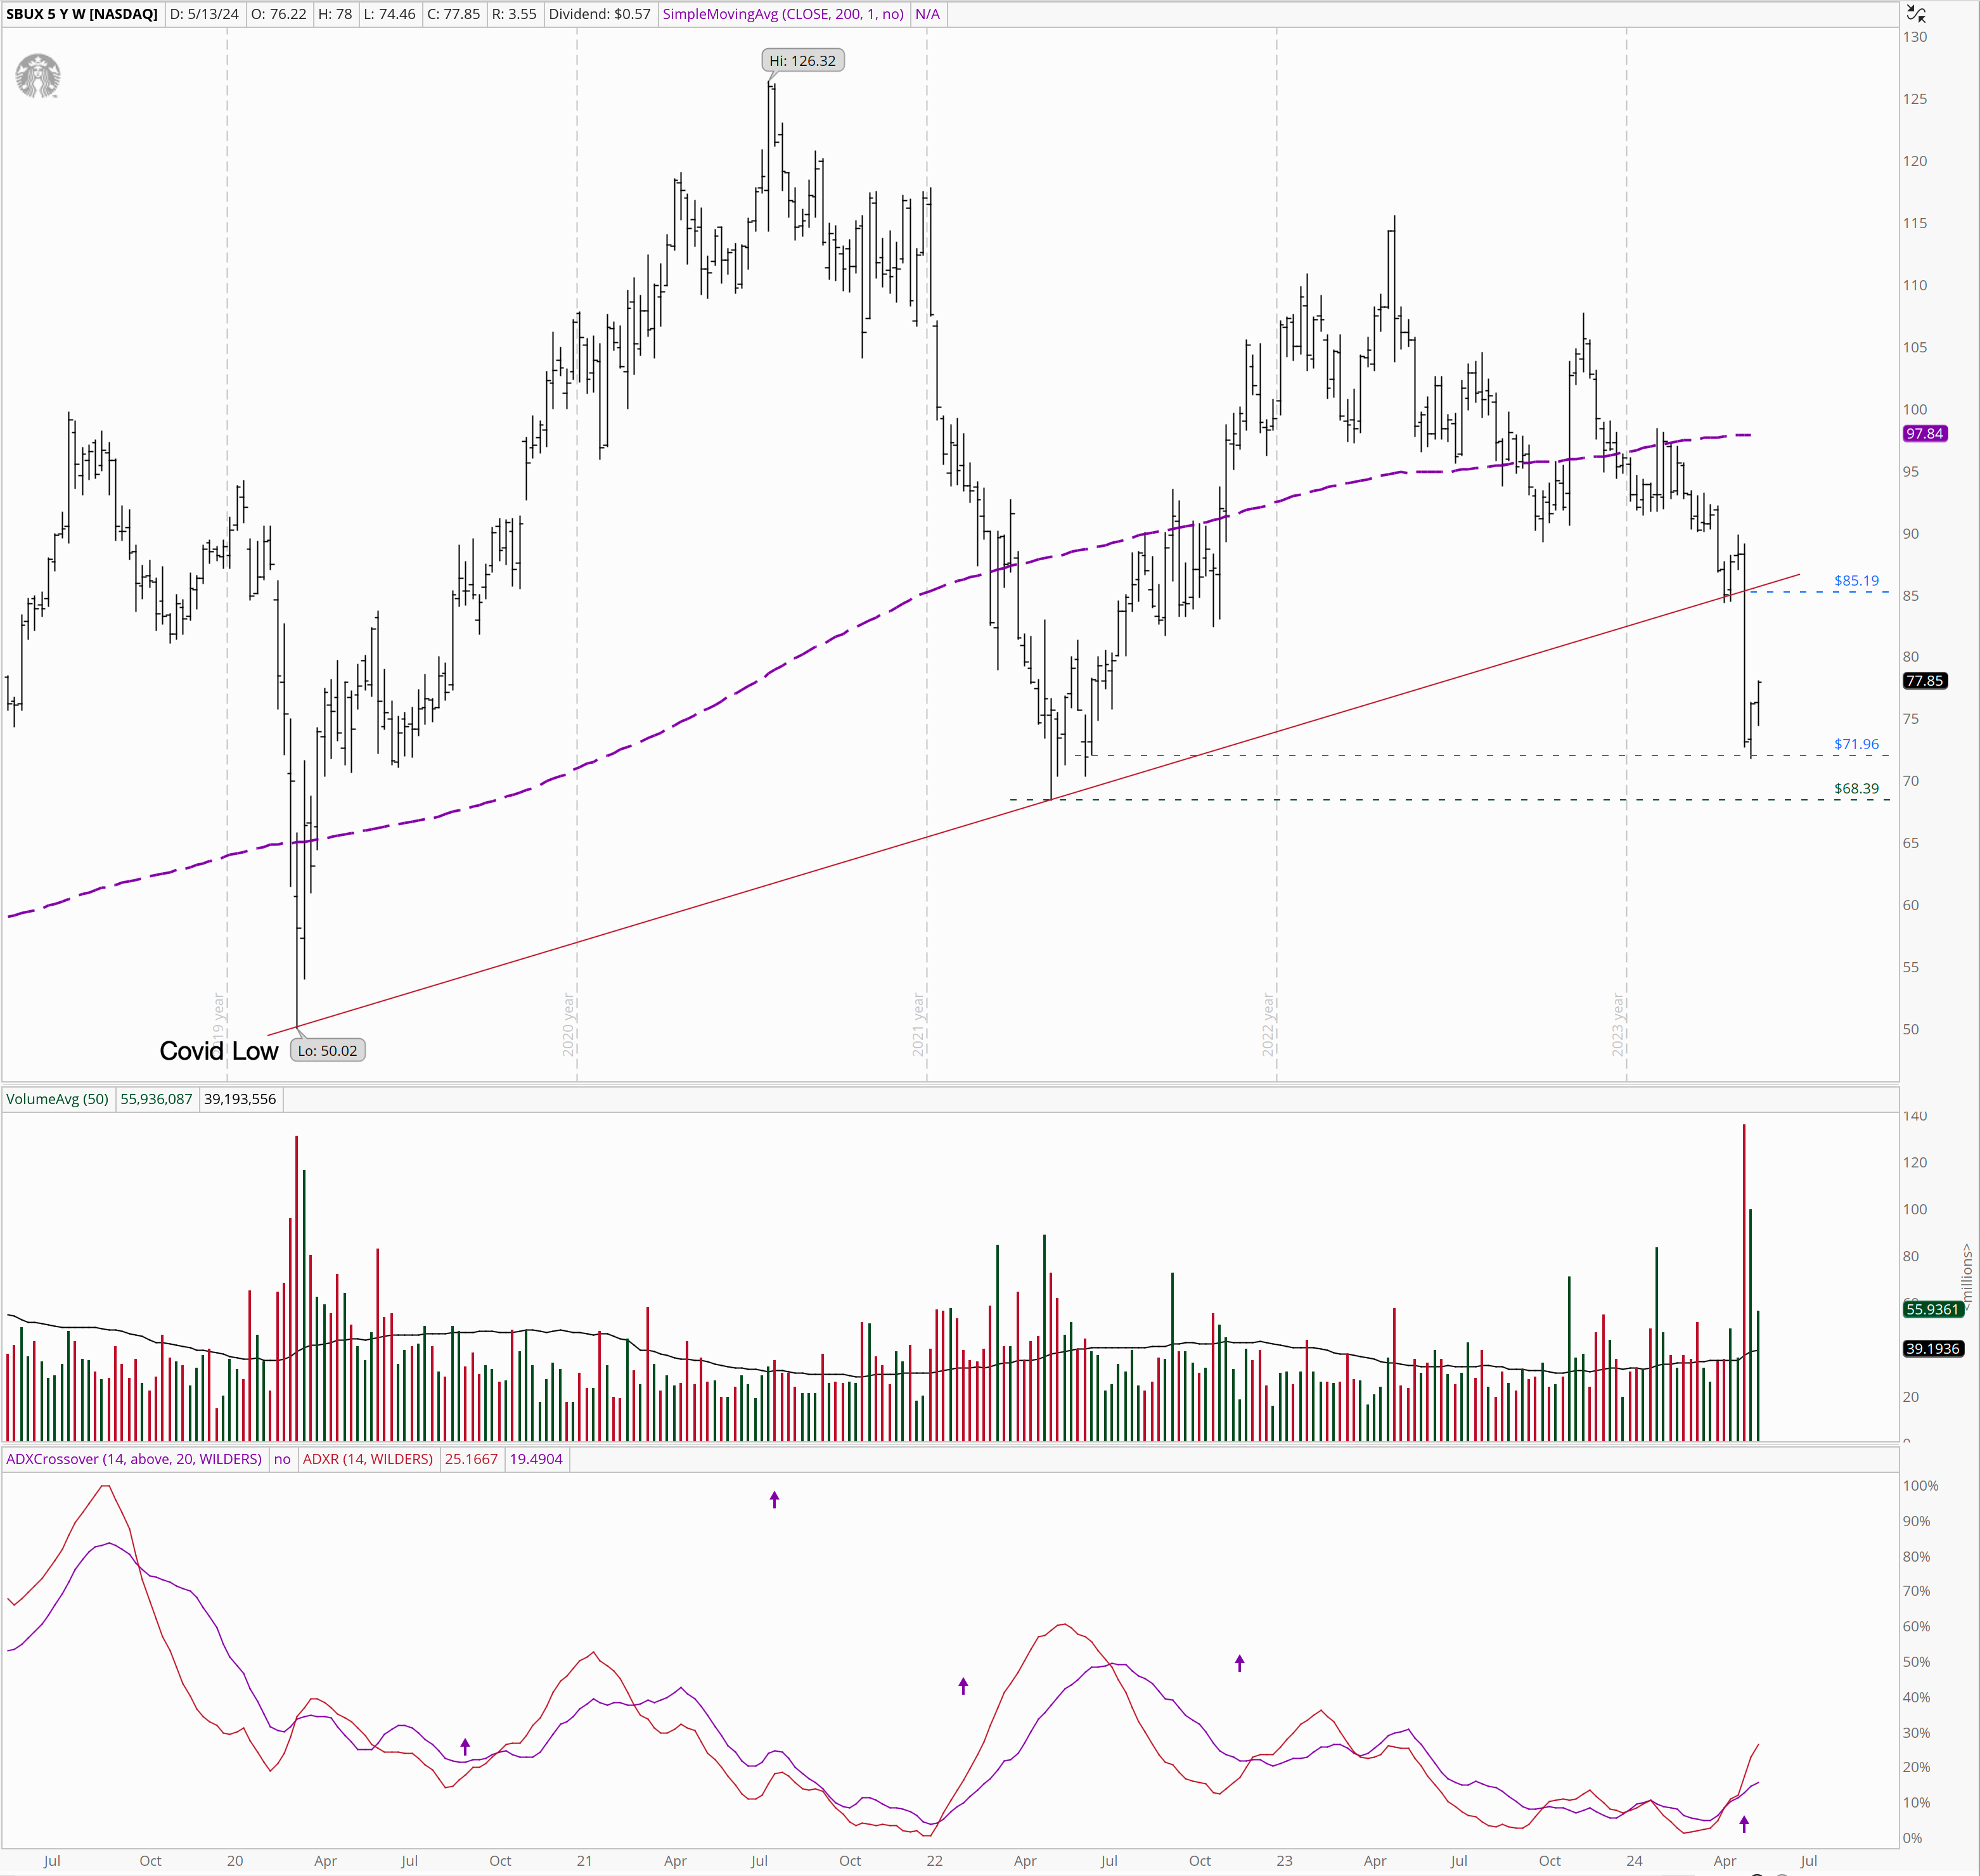The width and height of the screenshot is (1980, 1876).
Task: Click the Starbucks logo on the chart
Action: [x=38, y=76]
